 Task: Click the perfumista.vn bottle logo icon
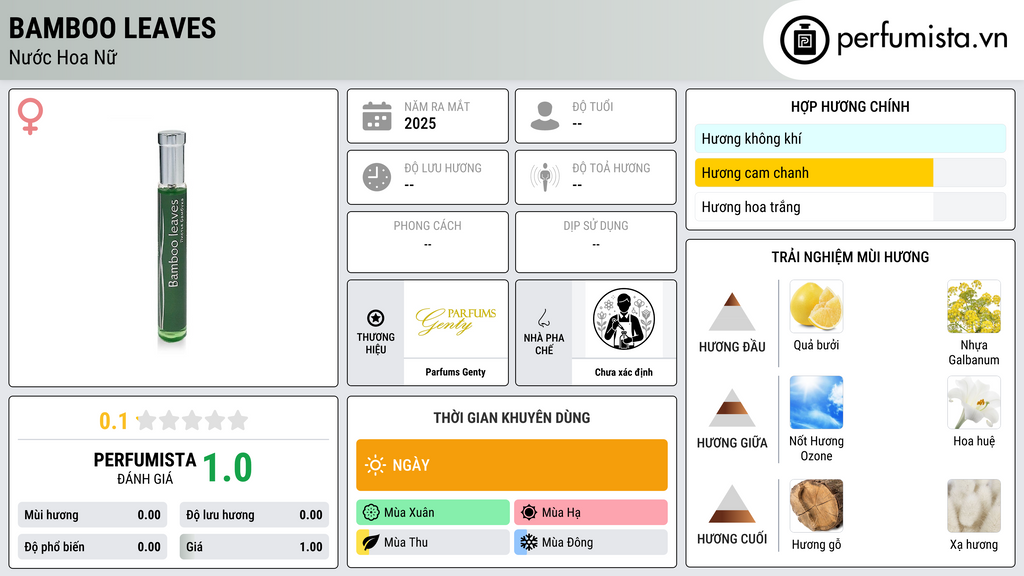(x=804, y=40)
